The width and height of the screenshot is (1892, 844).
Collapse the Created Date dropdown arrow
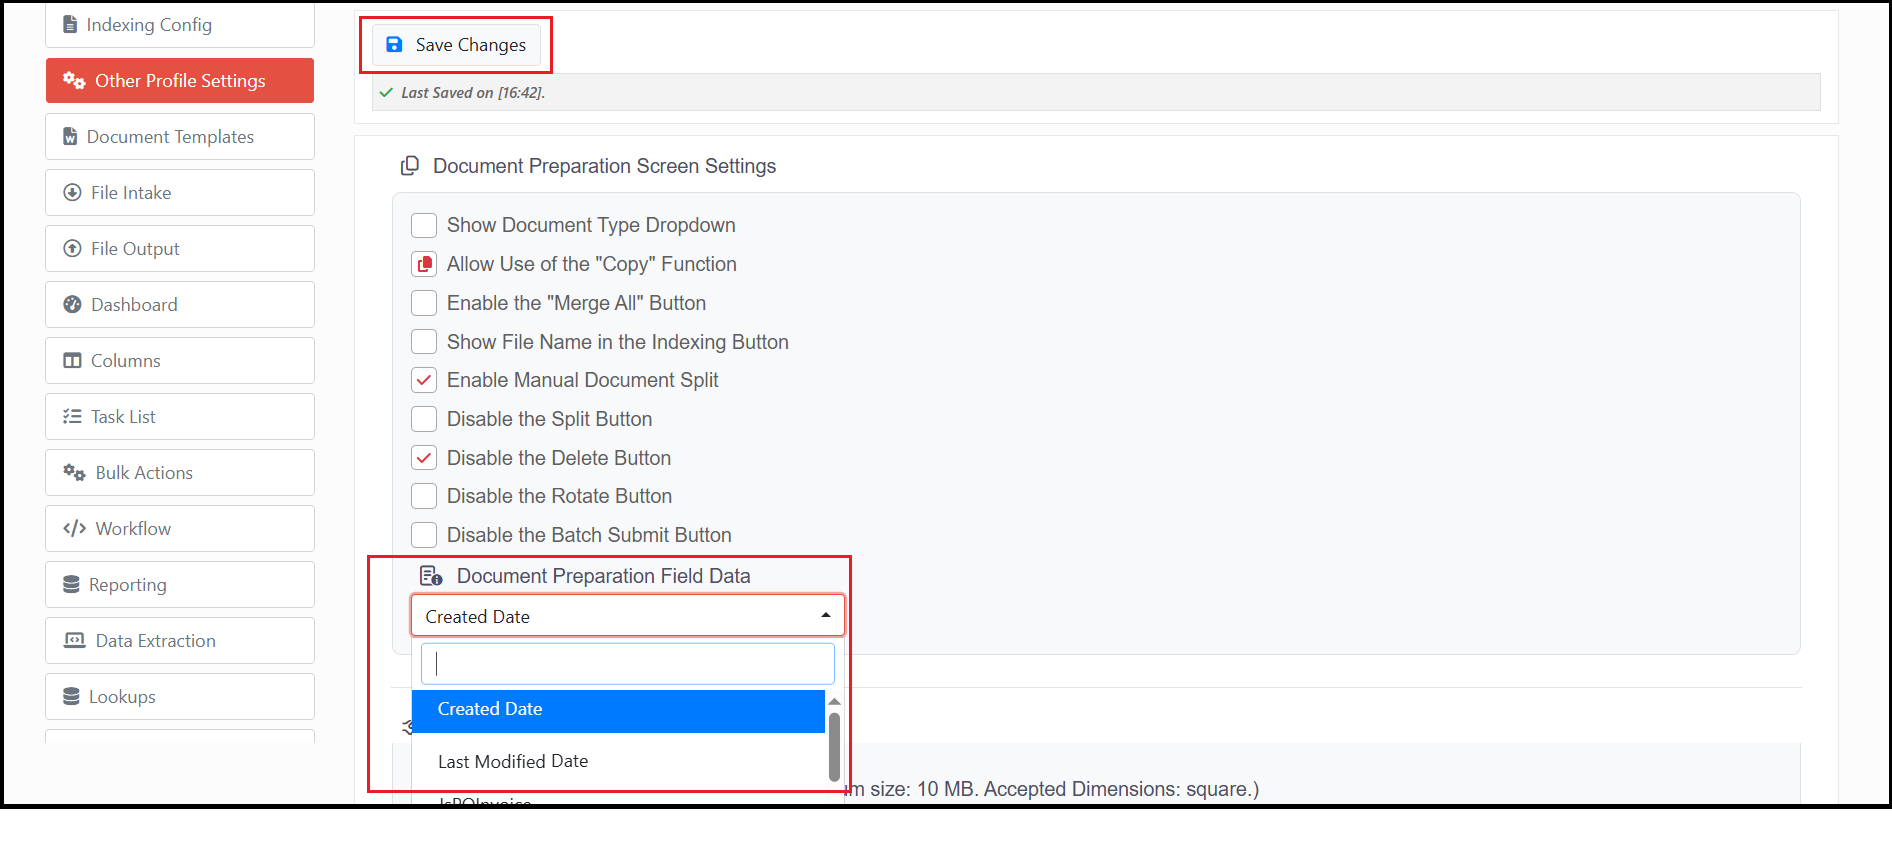[x=826, y=615]
